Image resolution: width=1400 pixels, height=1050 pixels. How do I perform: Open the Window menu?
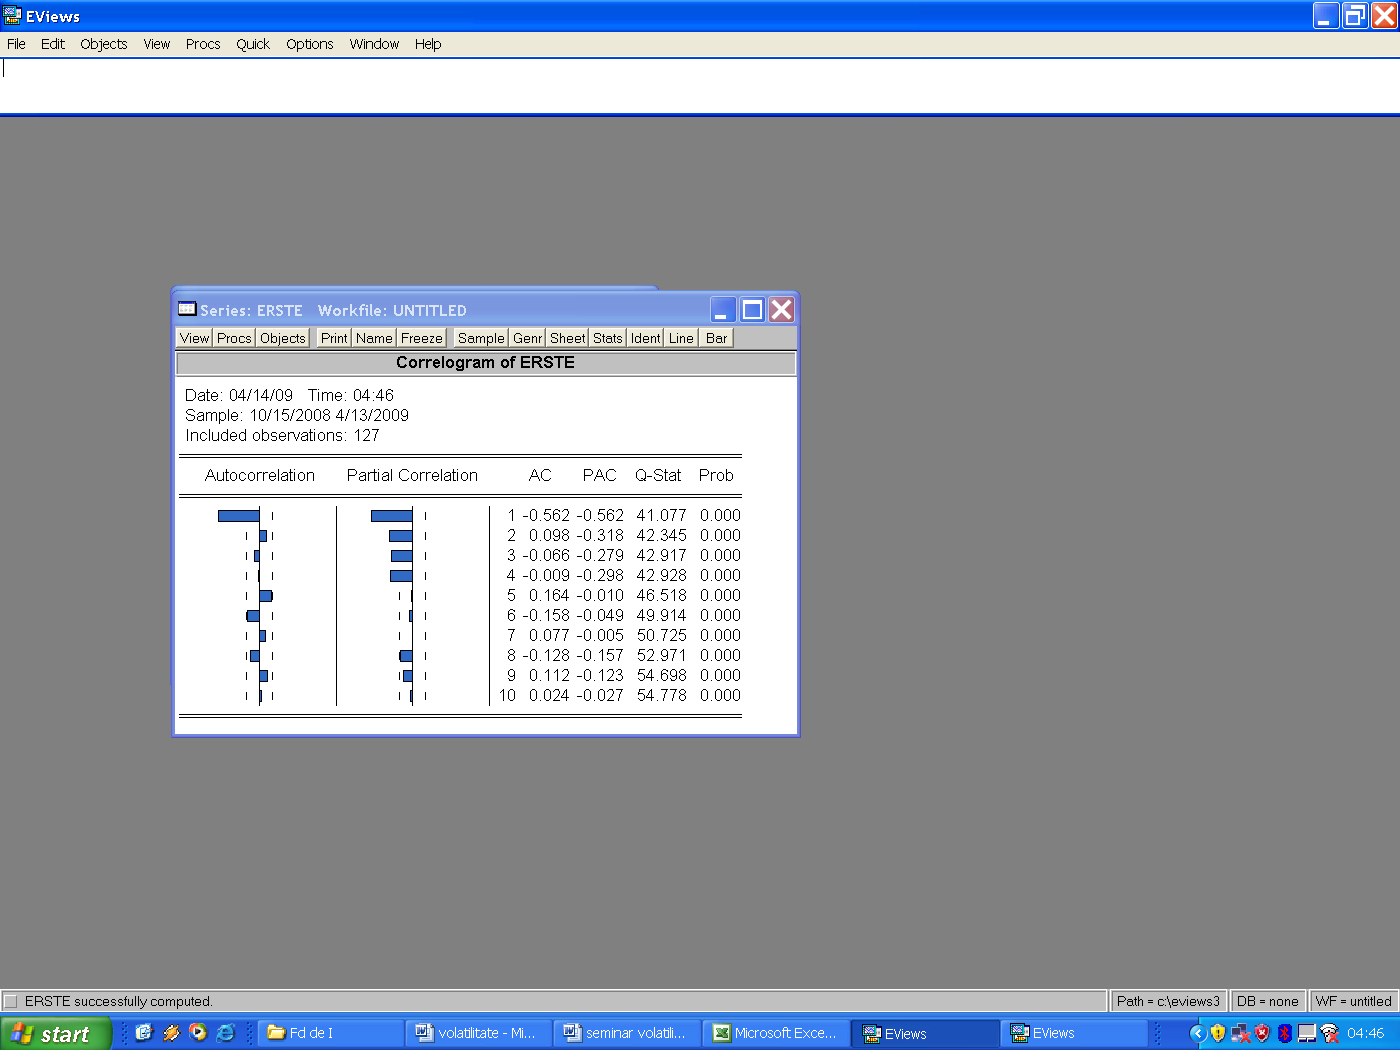374,44
